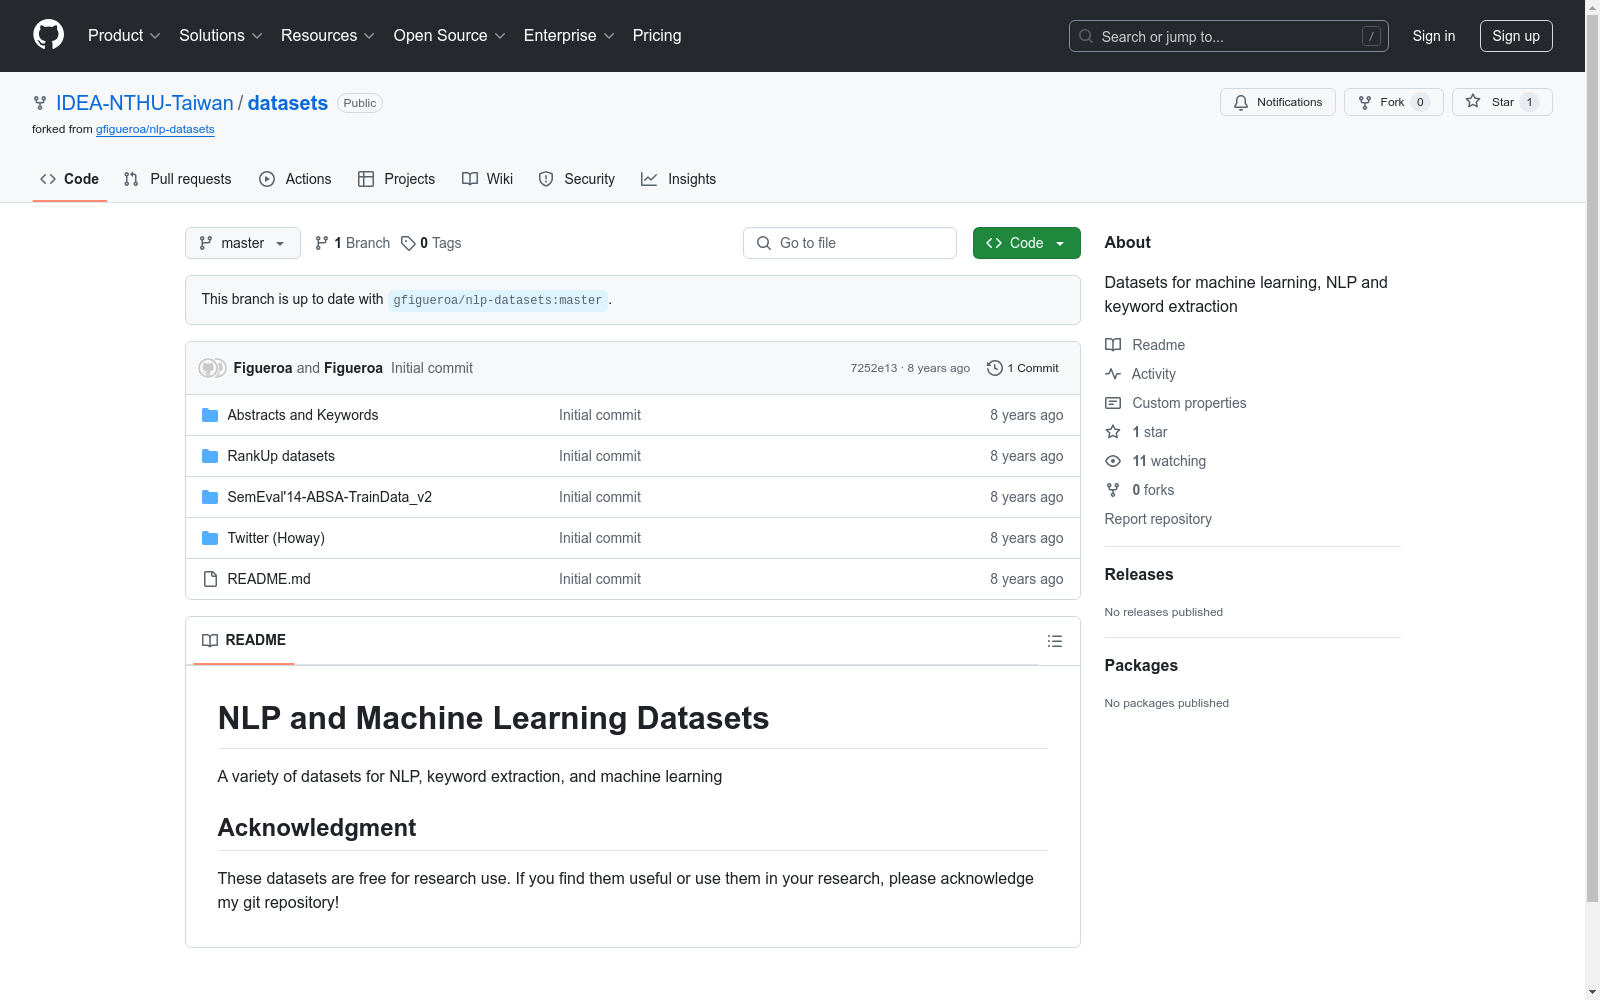This screenshot has height=1000, width=1600.
Task: Select the README tab in the file viewer
Action: coord(244,640)
